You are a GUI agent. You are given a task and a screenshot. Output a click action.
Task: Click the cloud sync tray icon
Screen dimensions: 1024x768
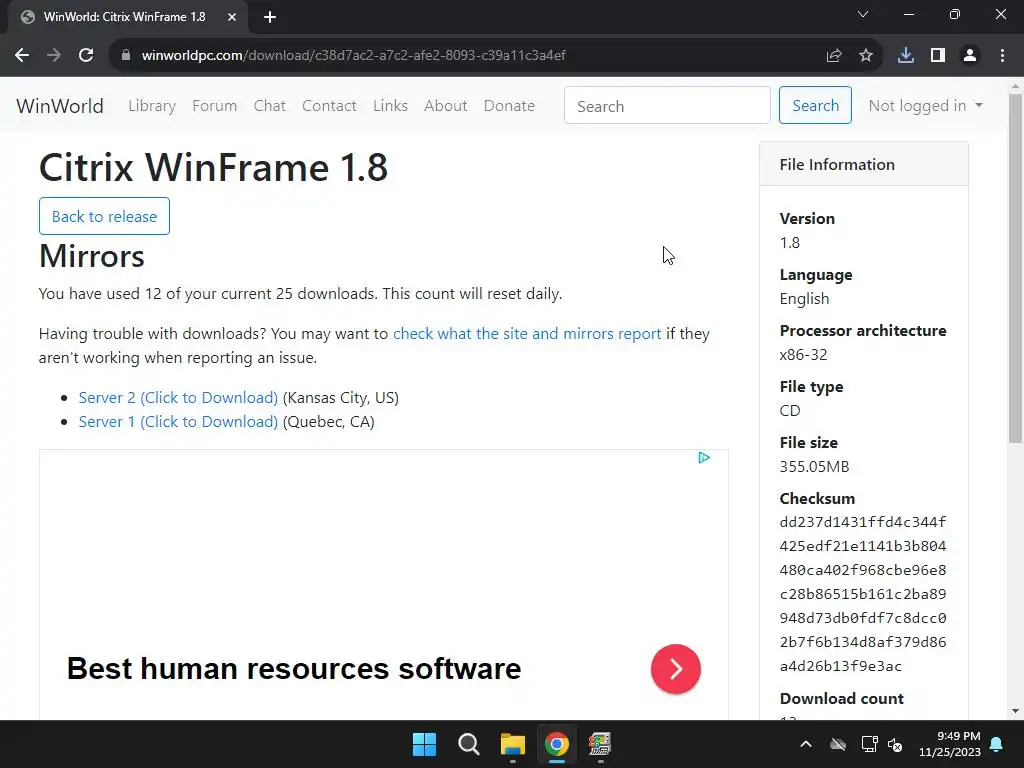click(x=838, y=744)
